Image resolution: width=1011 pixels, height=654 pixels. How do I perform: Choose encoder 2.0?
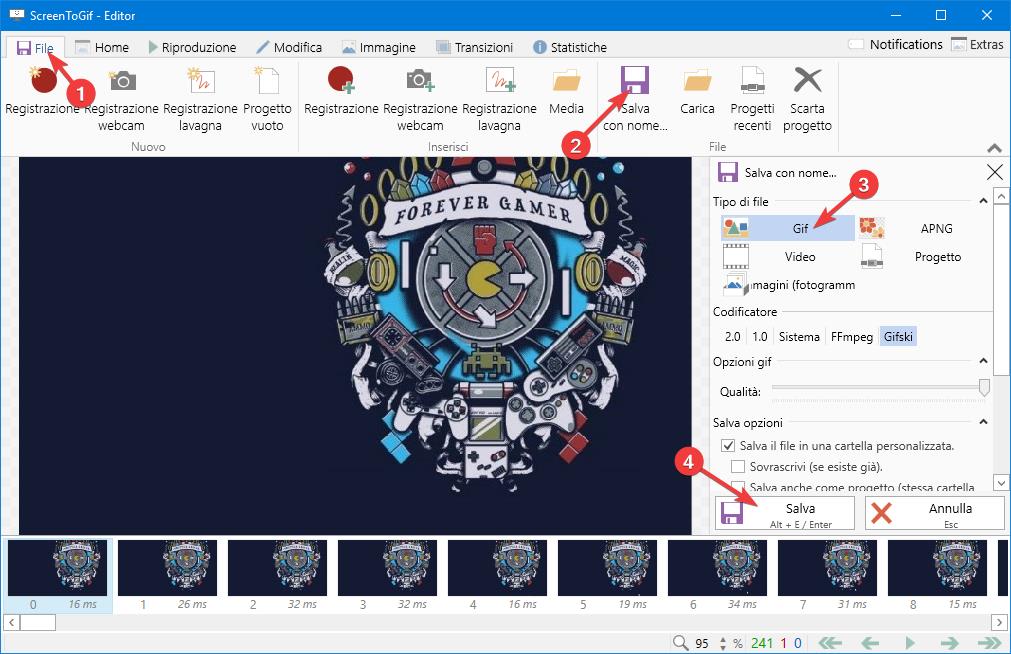click(732, 337)
